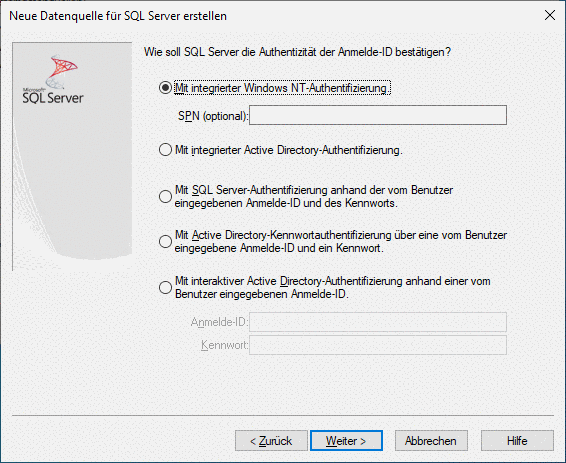Viewport: 566px width, 463px height.
Task: Click the Kennwort label text
Action: [225, 345]
